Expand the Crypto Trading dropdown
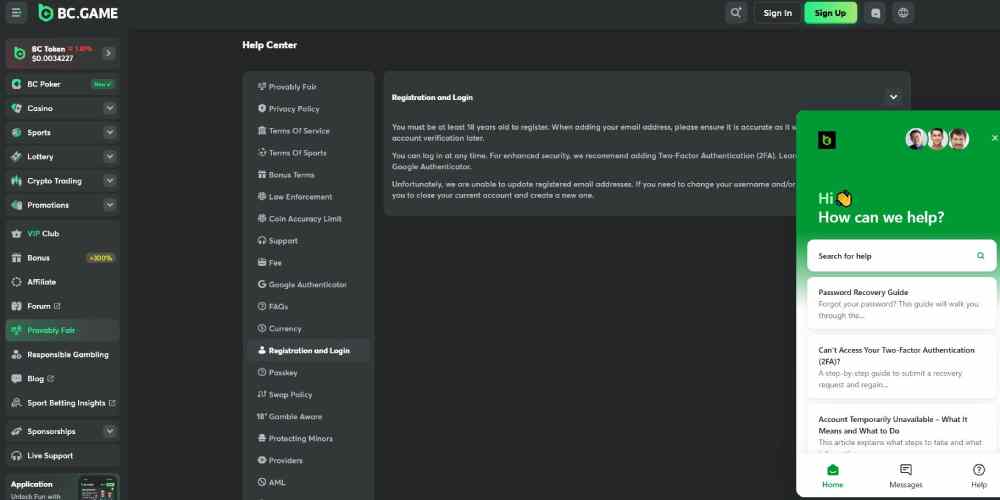Screen dimensions: 1000x500 (109, 181)
